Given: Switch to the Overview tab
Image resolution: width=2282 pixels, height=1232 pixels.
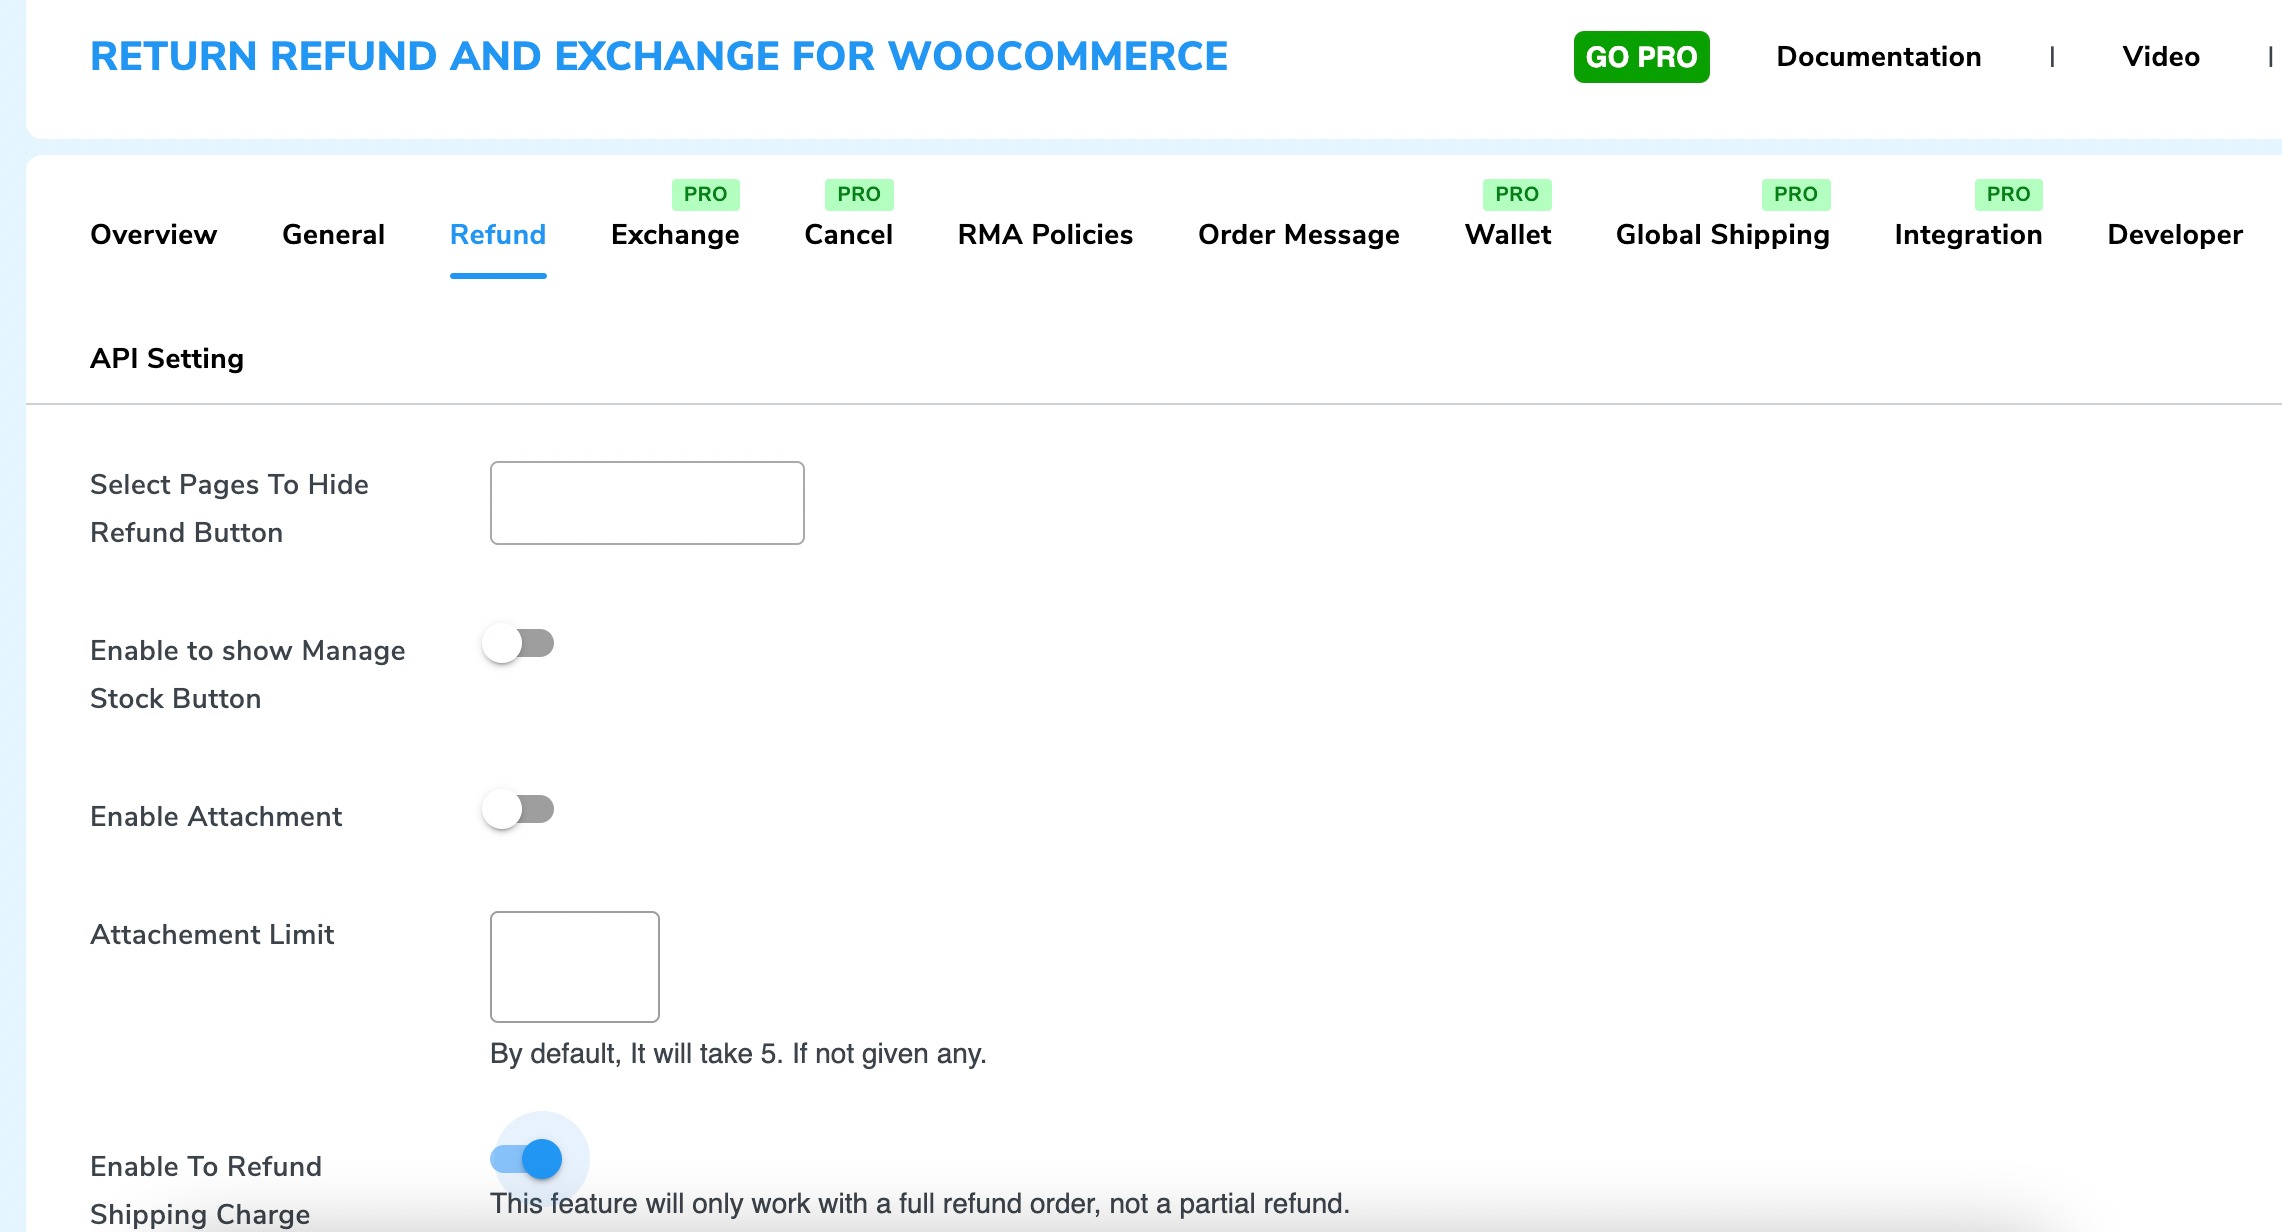Looking at the screenshot, I should [x=153, y=234].
